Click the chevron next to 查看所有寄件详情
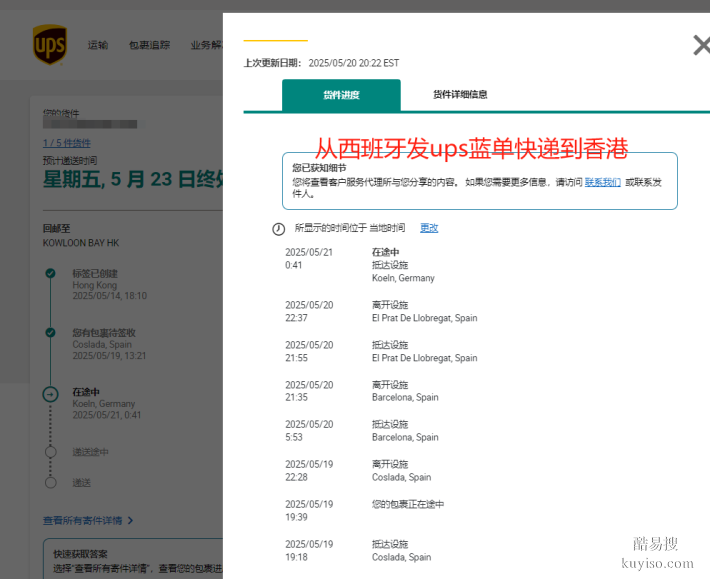Viewport: 710px width, 579px height. tap(130, 521)
